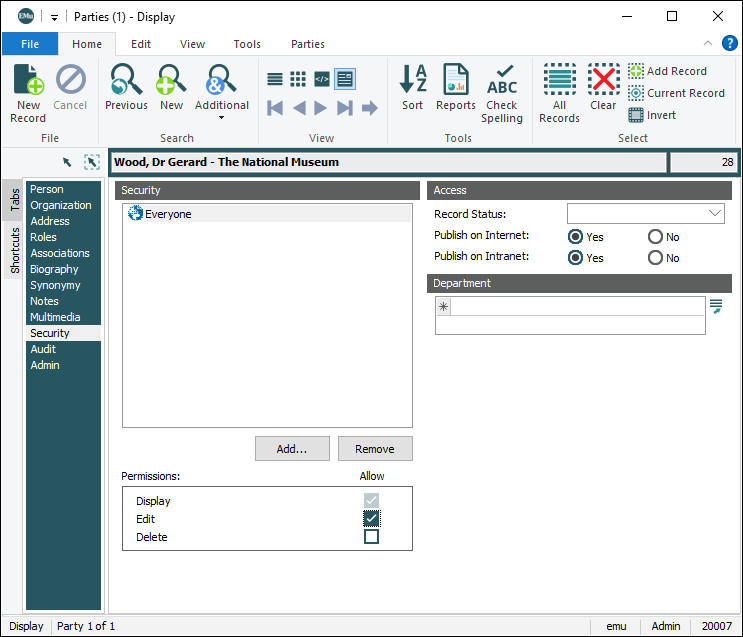Run Check Spelling
This screenshot has width=743, height=637.
(502, 94)
